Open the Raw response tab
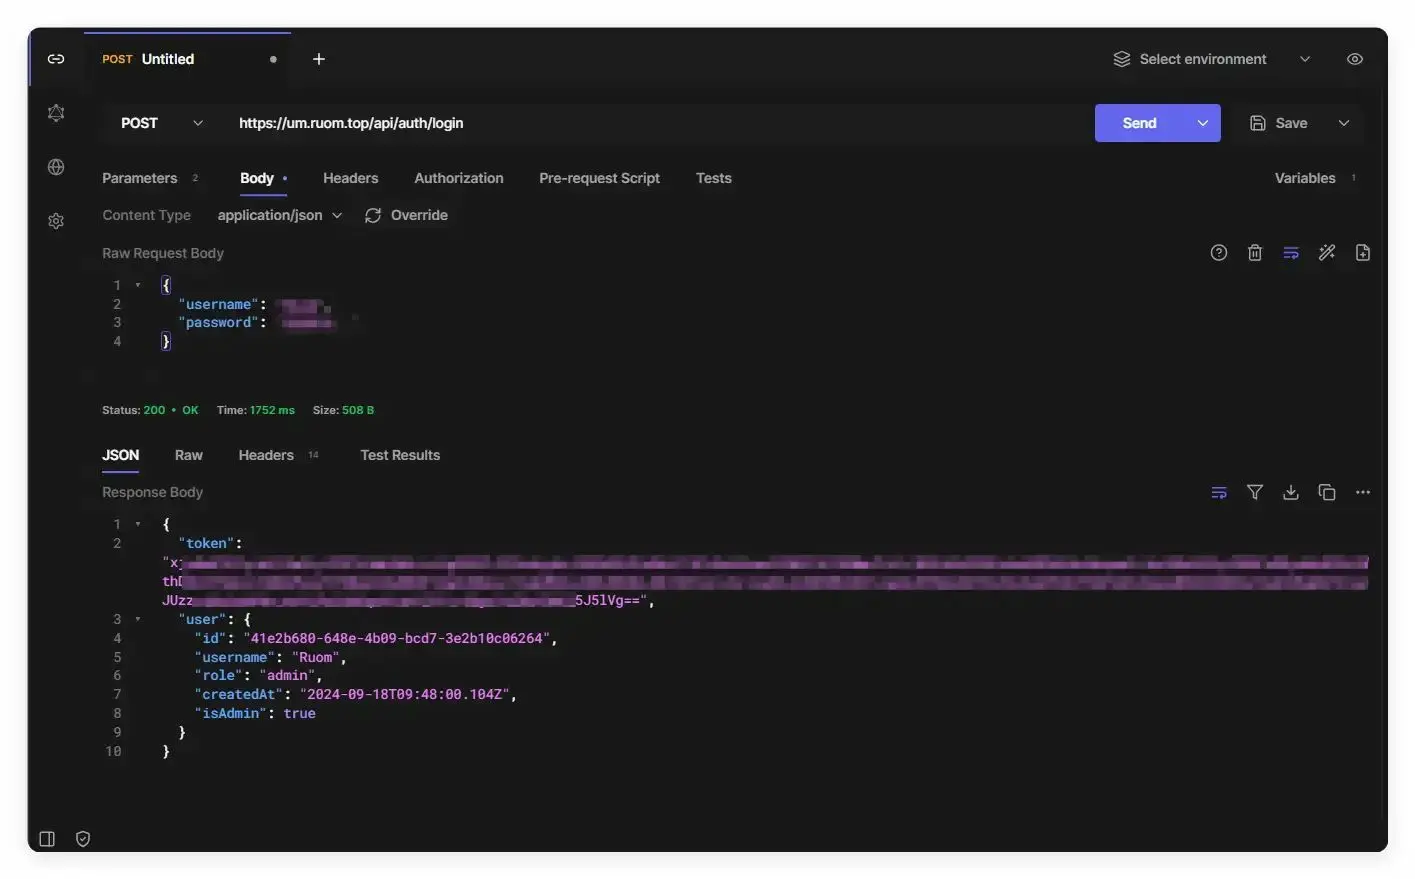 (188, 455)
